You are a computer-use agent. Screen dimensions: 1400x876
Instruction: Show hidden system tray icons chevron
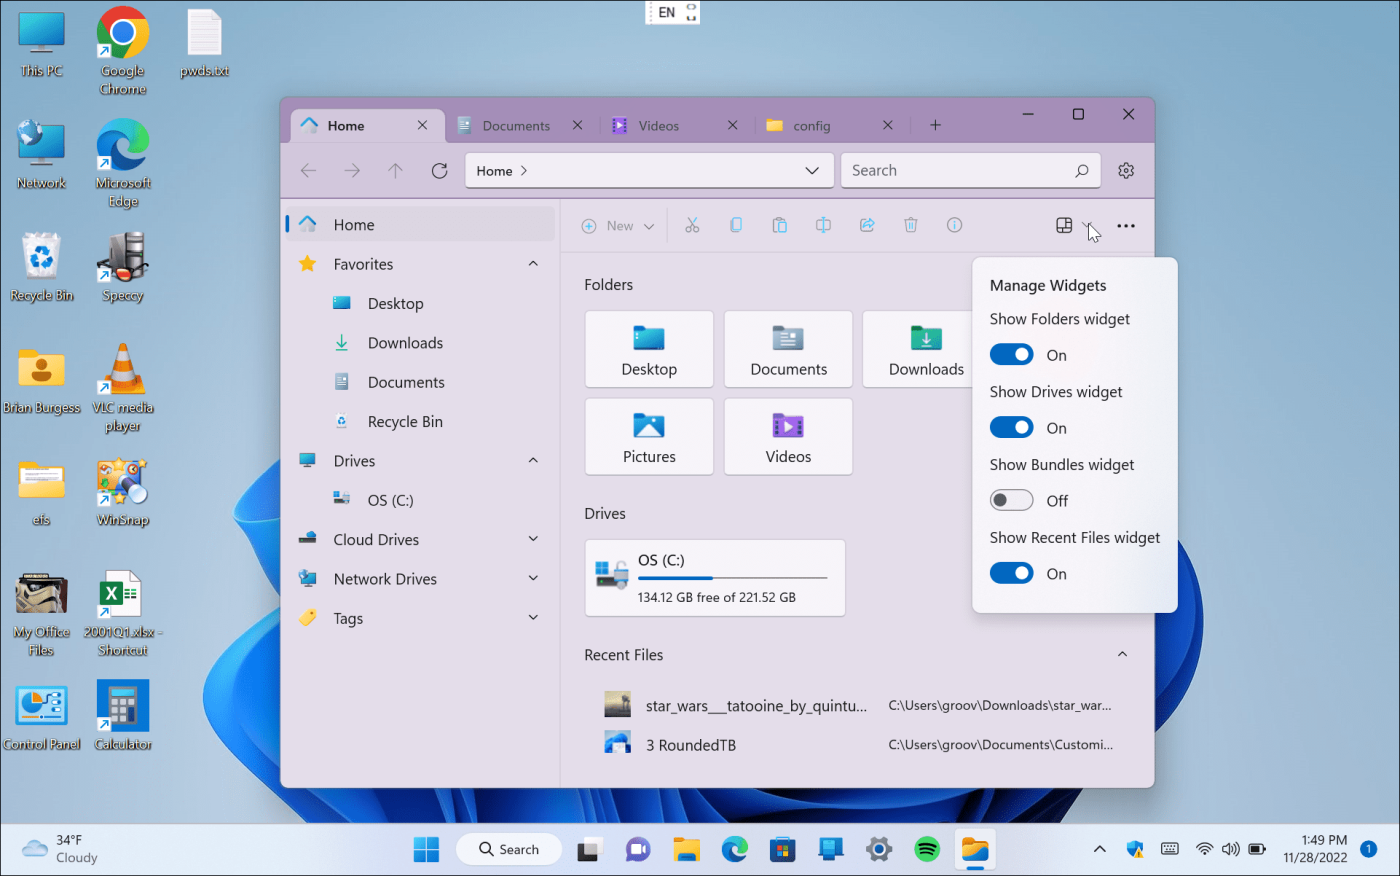point(1100,850)
